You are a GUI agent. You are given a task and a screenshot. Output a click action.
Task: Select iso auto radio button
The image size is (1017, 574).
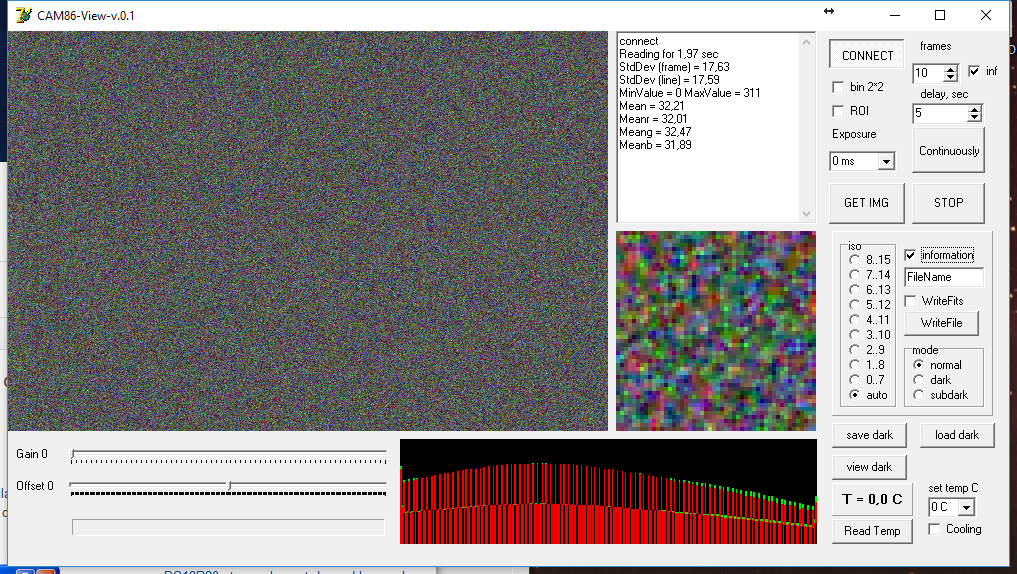(854, 395)
